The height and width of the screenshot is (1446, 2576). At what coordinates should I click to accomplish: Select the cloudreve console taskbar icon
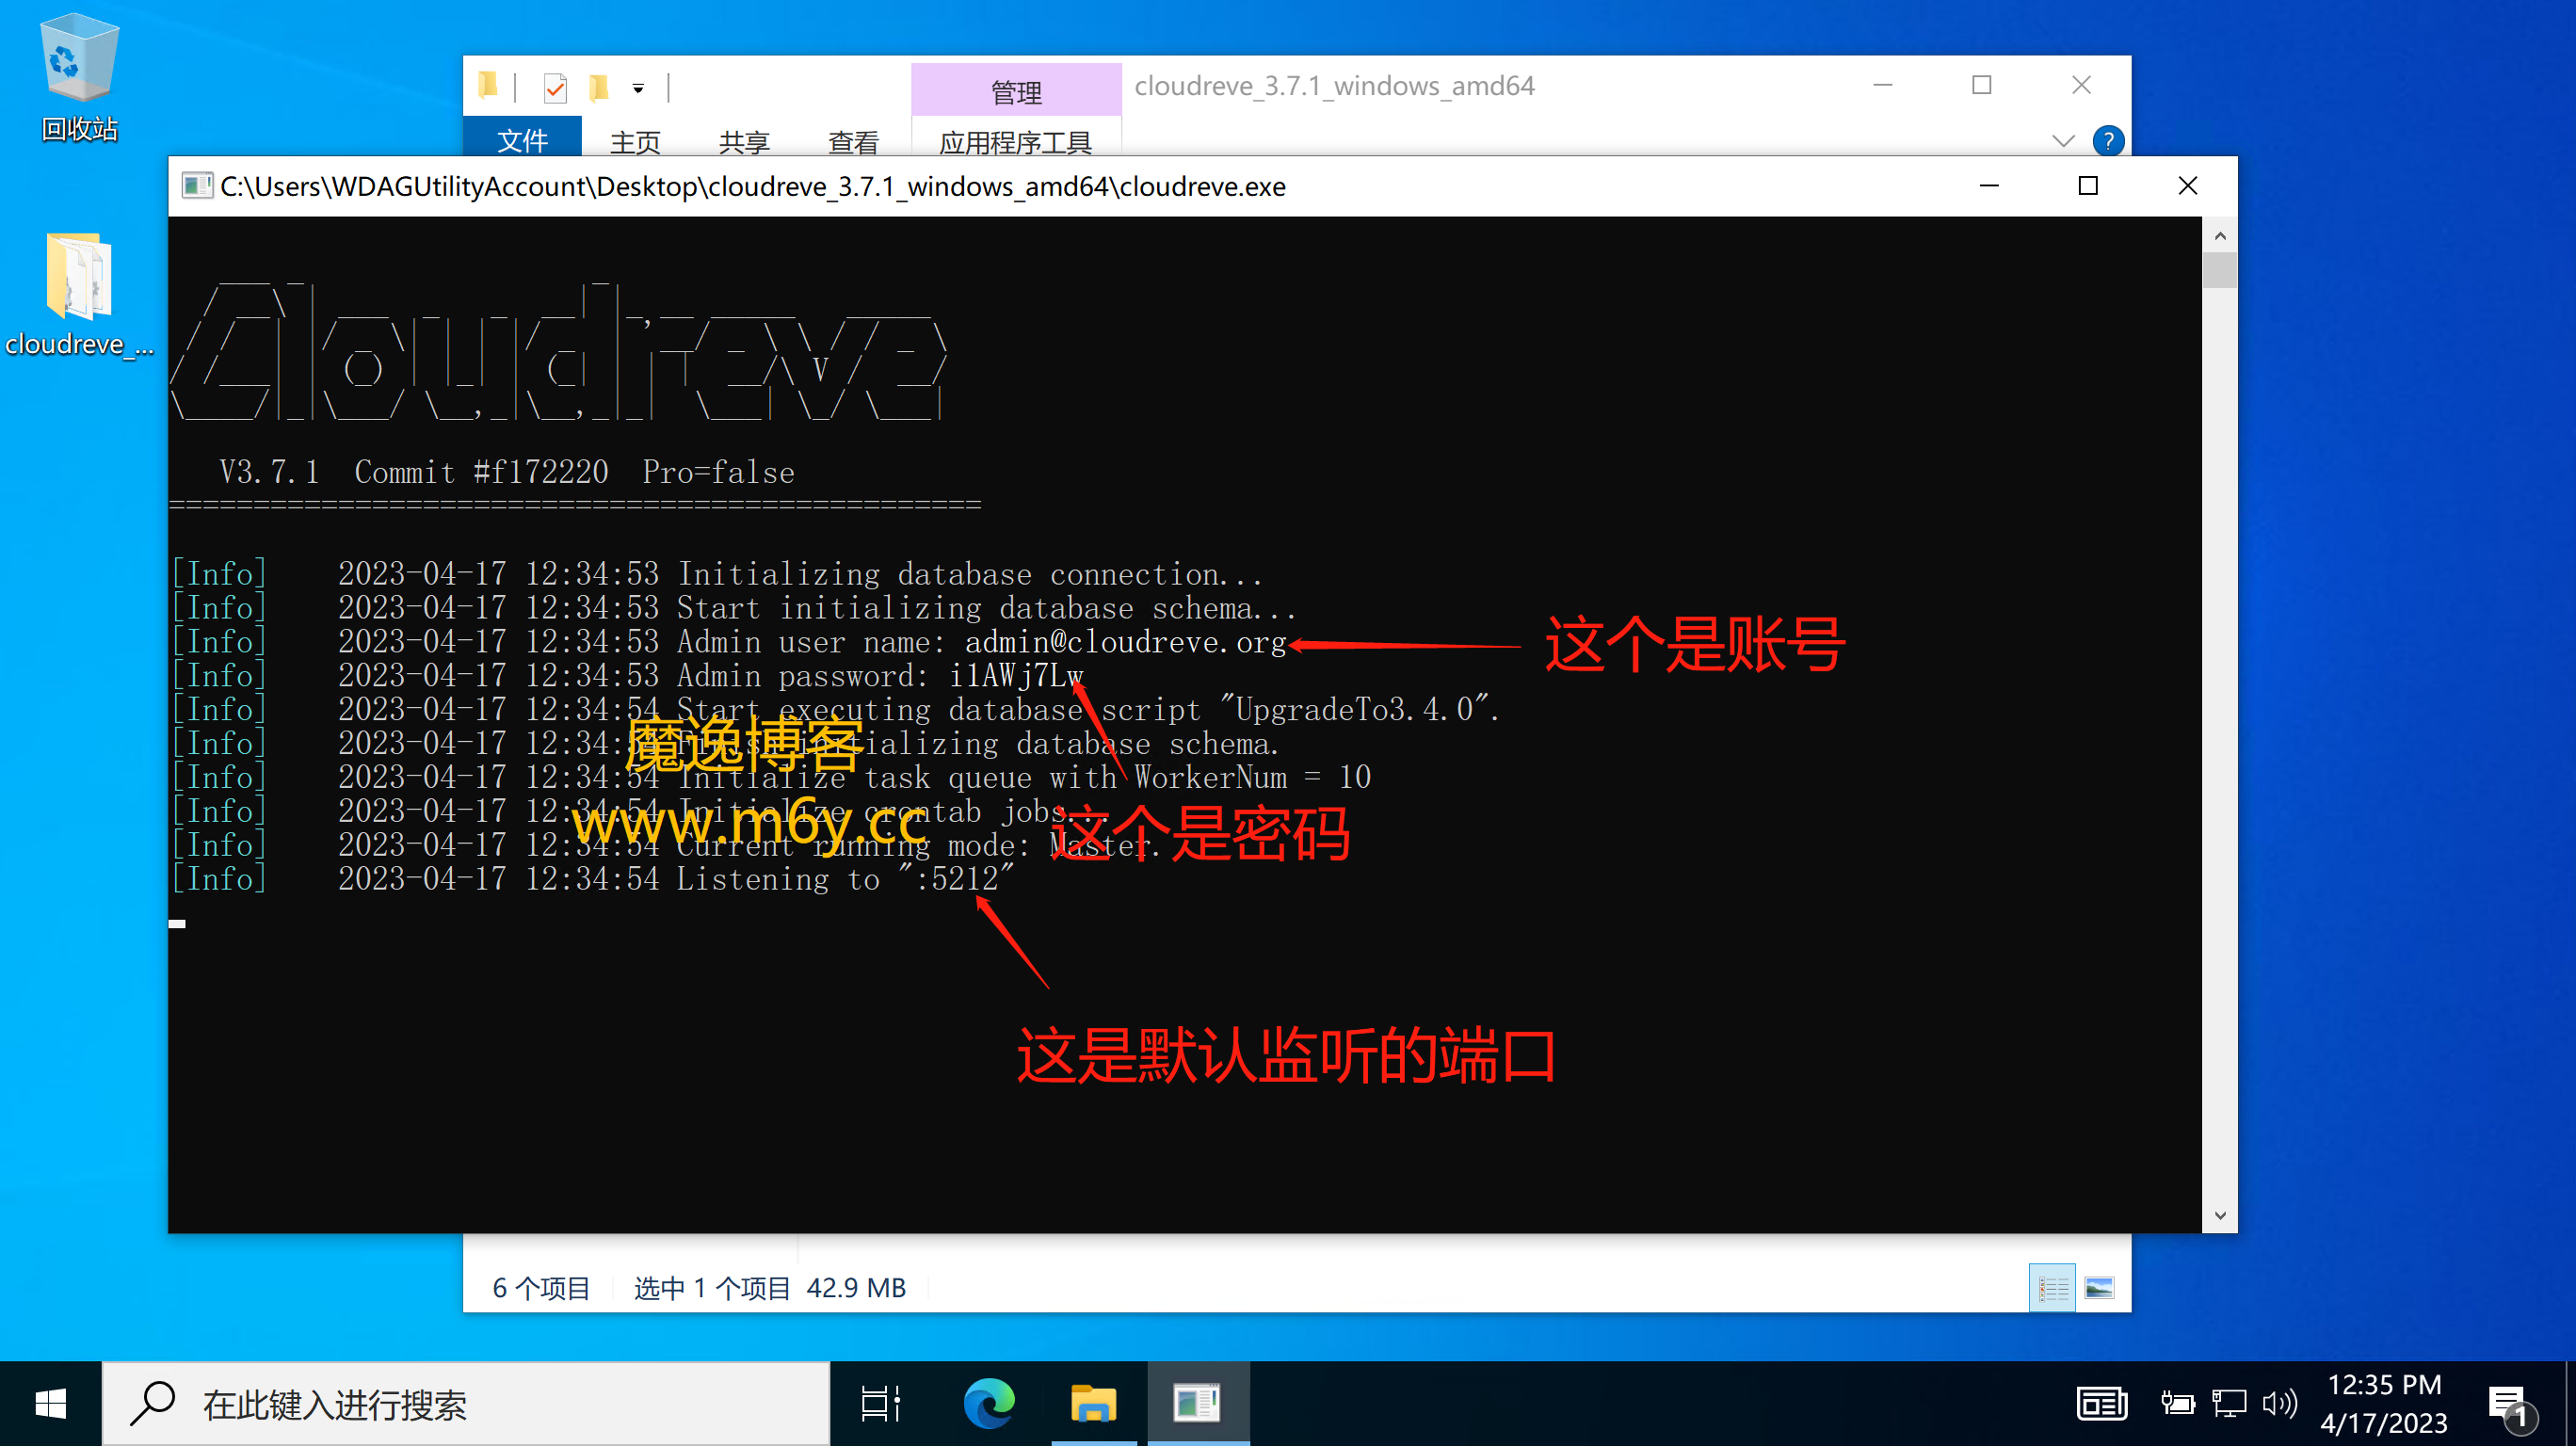pos(1197,1404)
